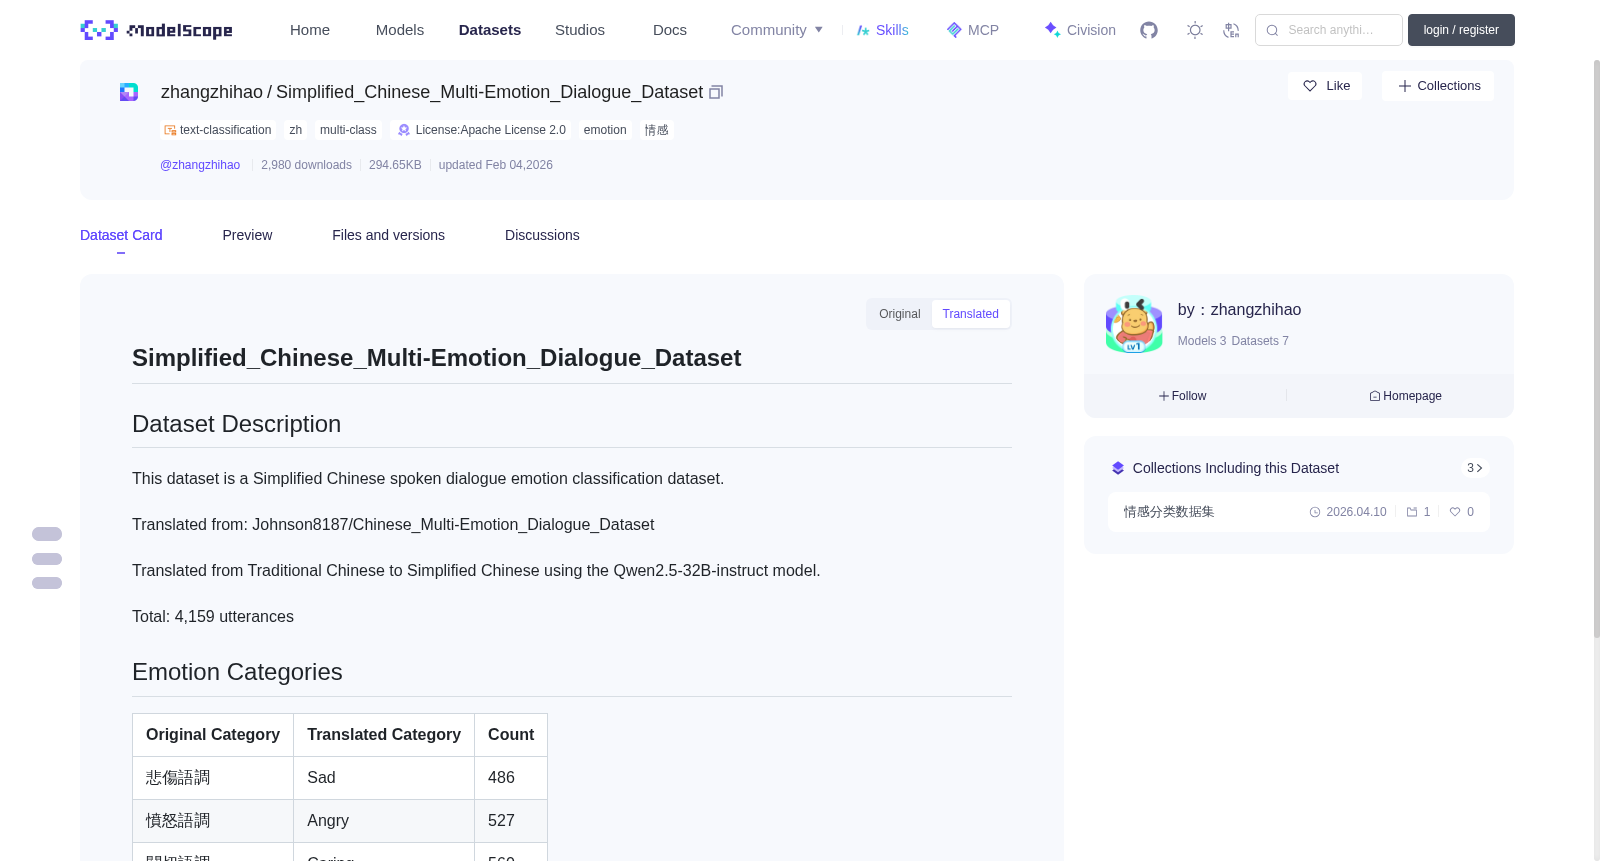Click the clock icon beside 2026.04.10
The width and height of the screenshot is (1600, 861).
tap(1315, 512)
